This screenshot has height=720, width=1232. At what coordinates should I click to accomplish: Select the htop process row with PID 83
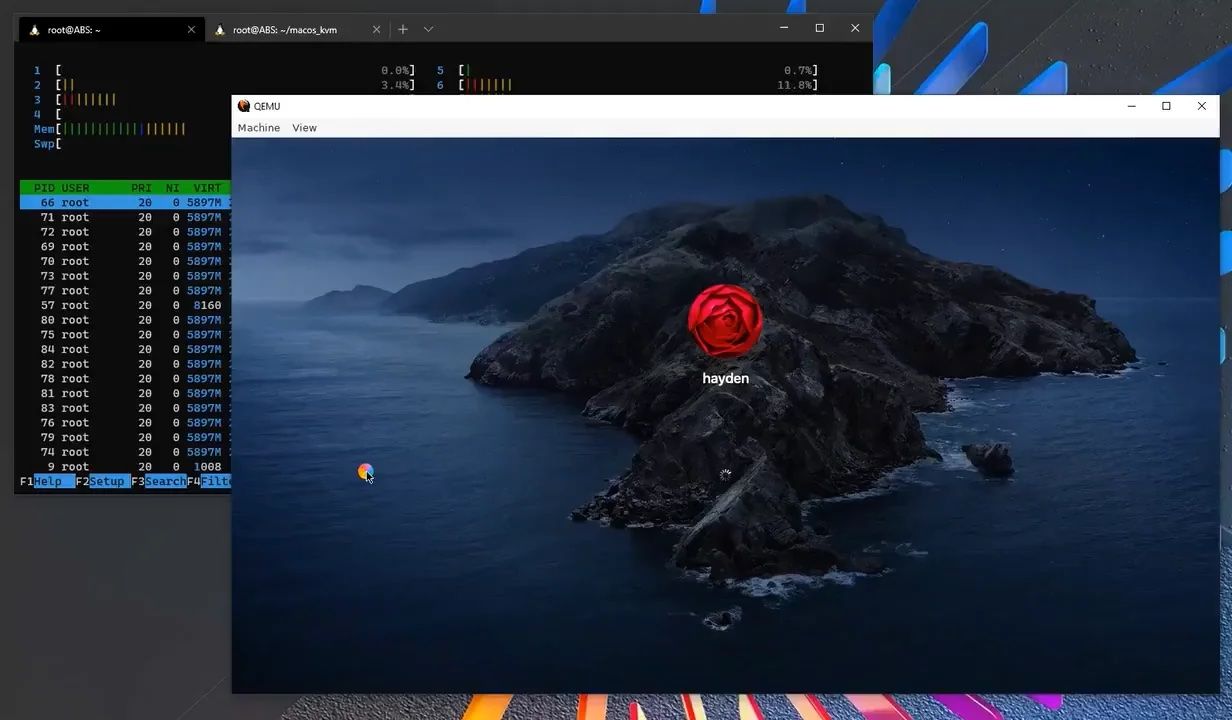coord(126,408)
